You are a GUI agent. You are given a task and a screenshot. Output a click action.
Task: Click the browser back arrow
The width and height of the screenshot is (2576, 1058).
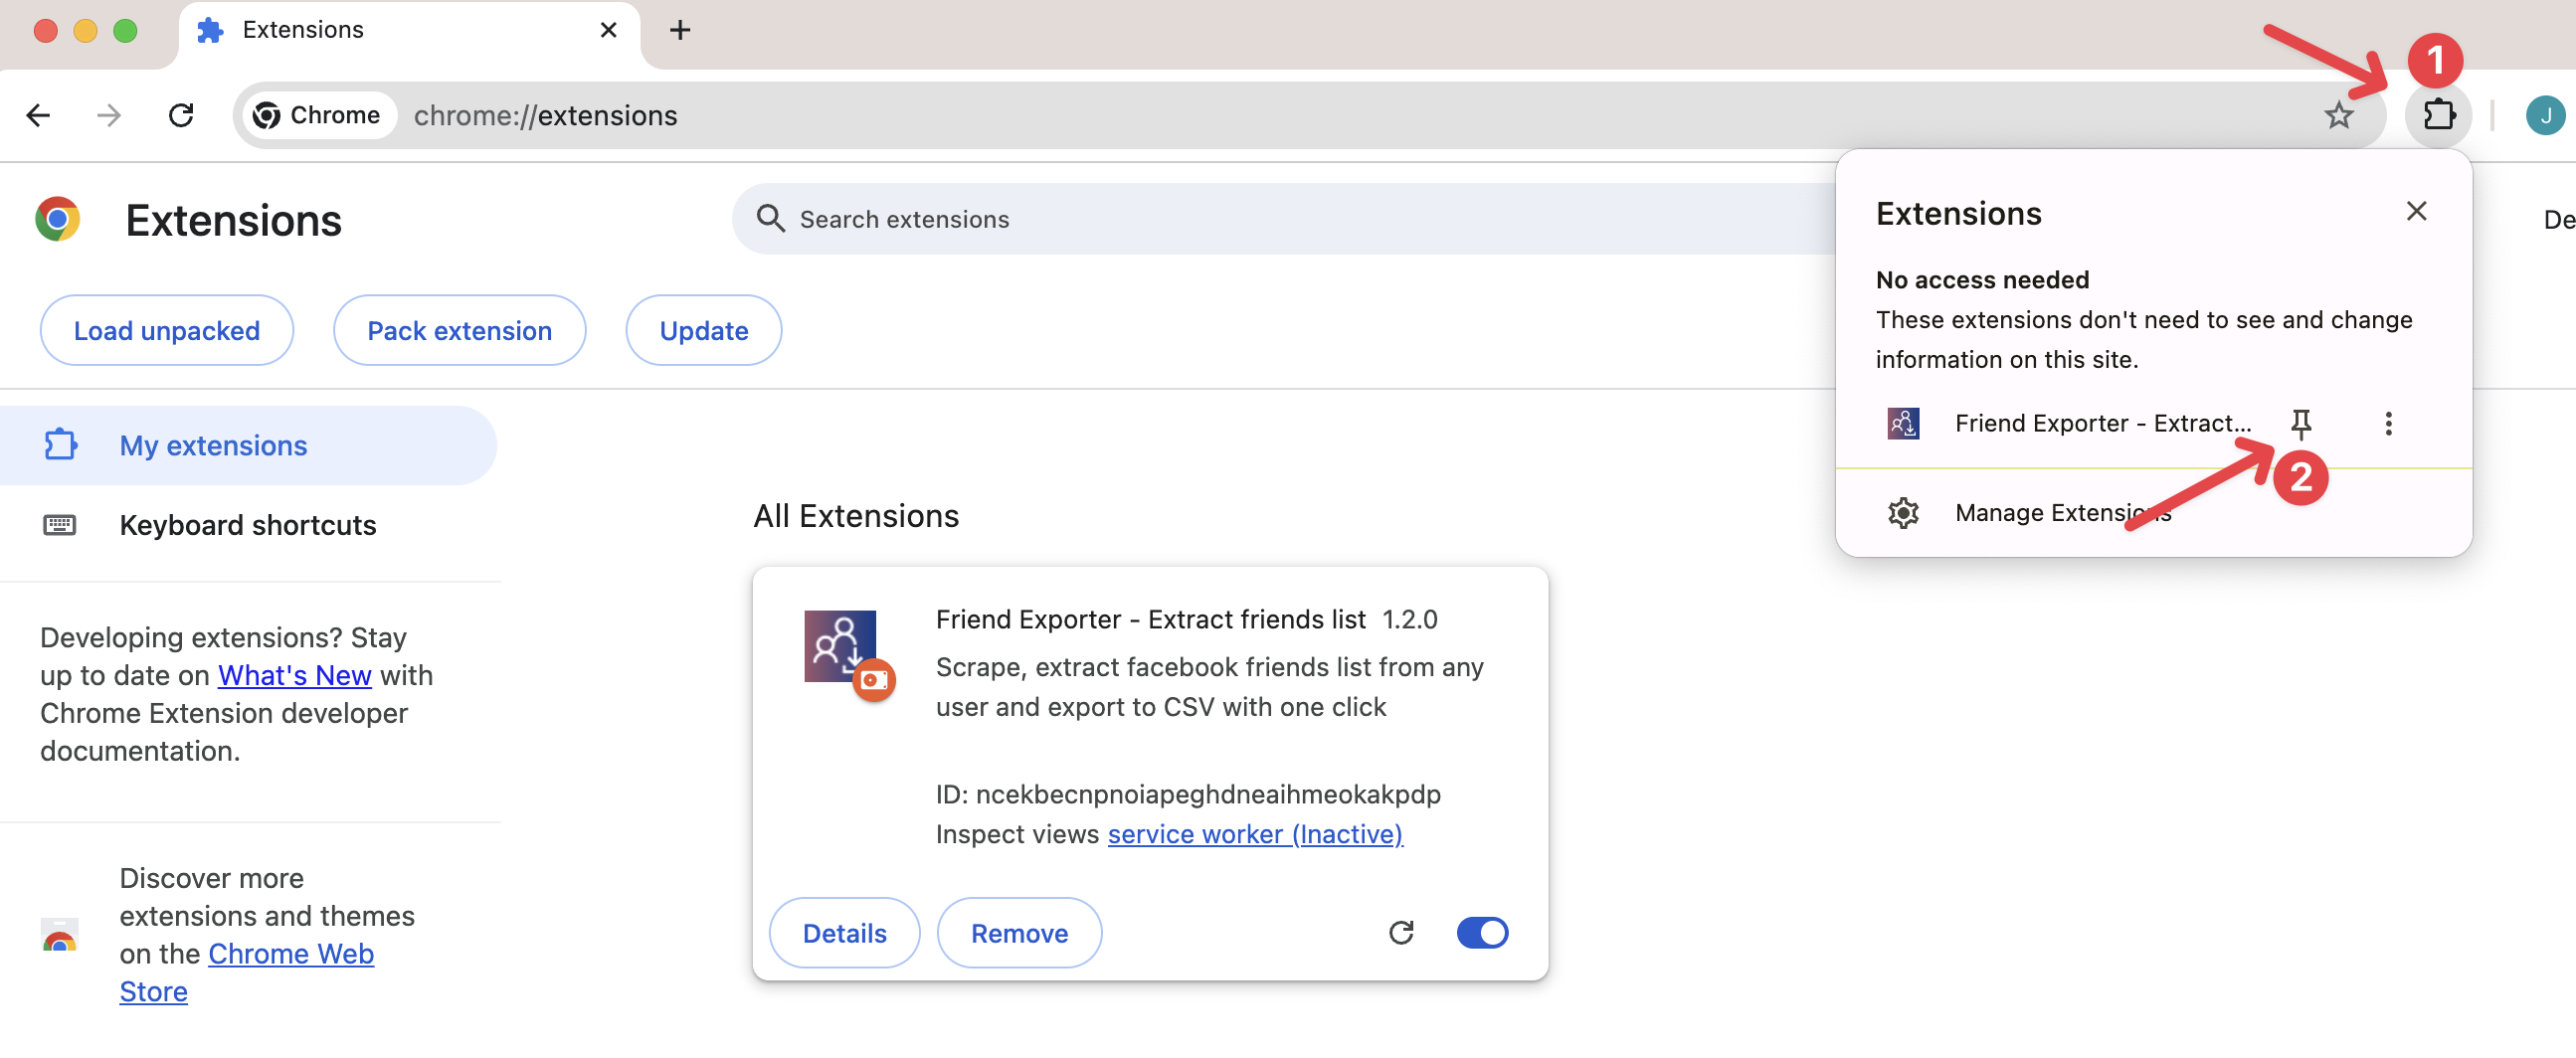(x=39, y=116)
